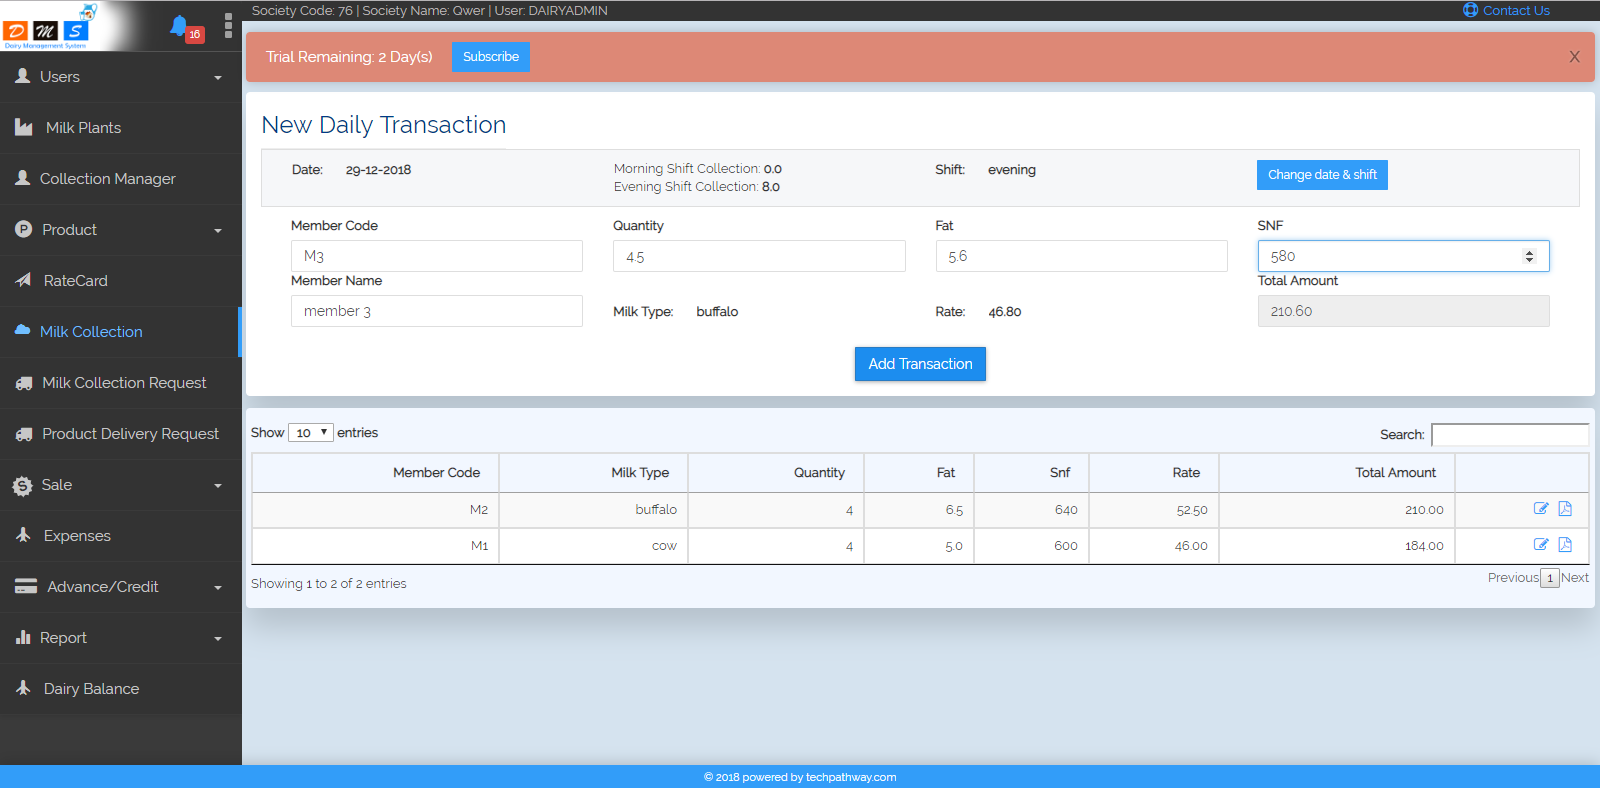Viewport: 1600px width, 788px height.
Task: Click the PDF icon for member M2
Action: click(x=1565, y=509)
